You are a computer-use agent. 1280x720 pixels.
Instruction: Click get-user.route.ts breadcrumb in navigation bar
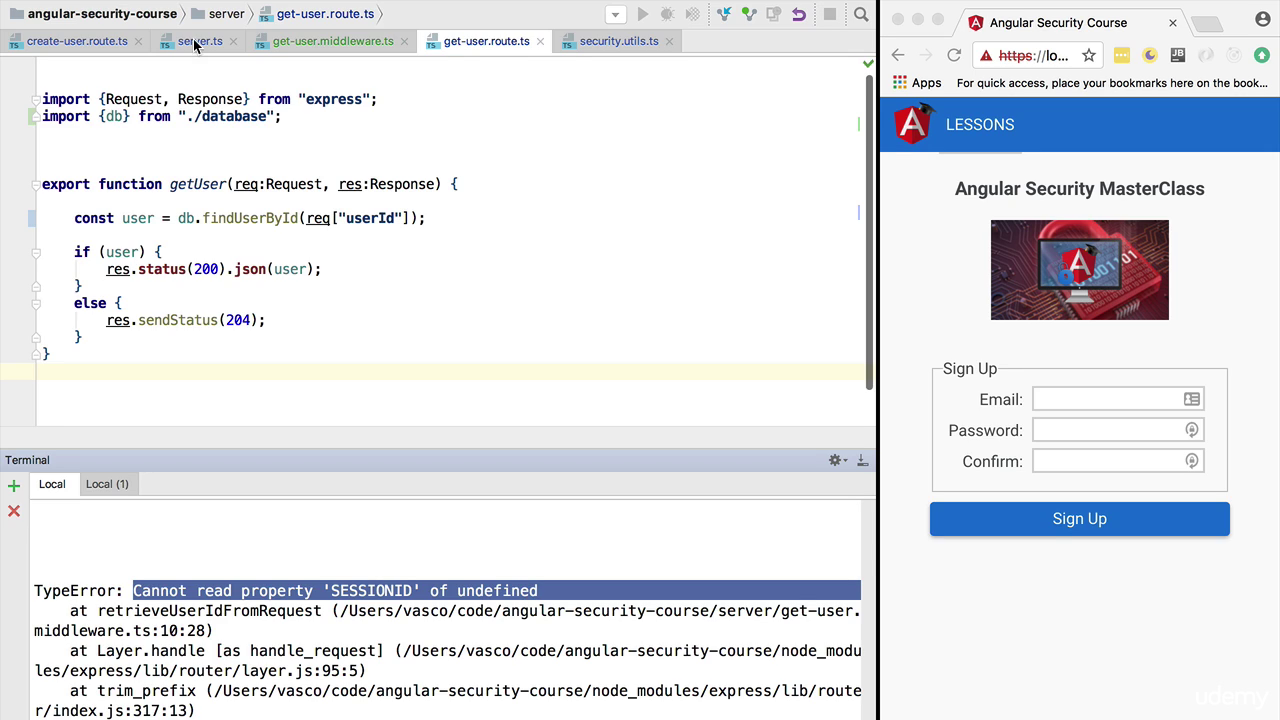click(x=317, y=14)
